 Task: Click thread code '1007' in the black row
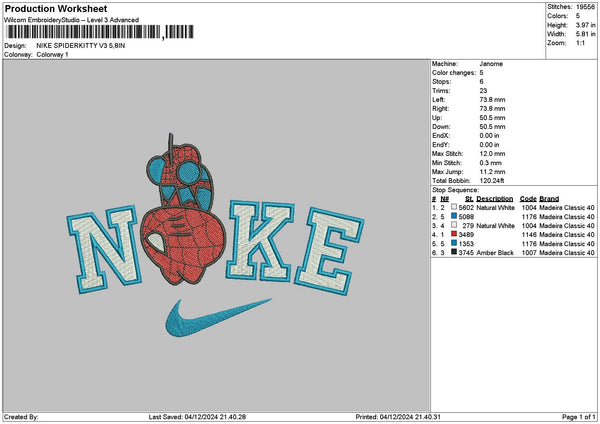point(529,253)
